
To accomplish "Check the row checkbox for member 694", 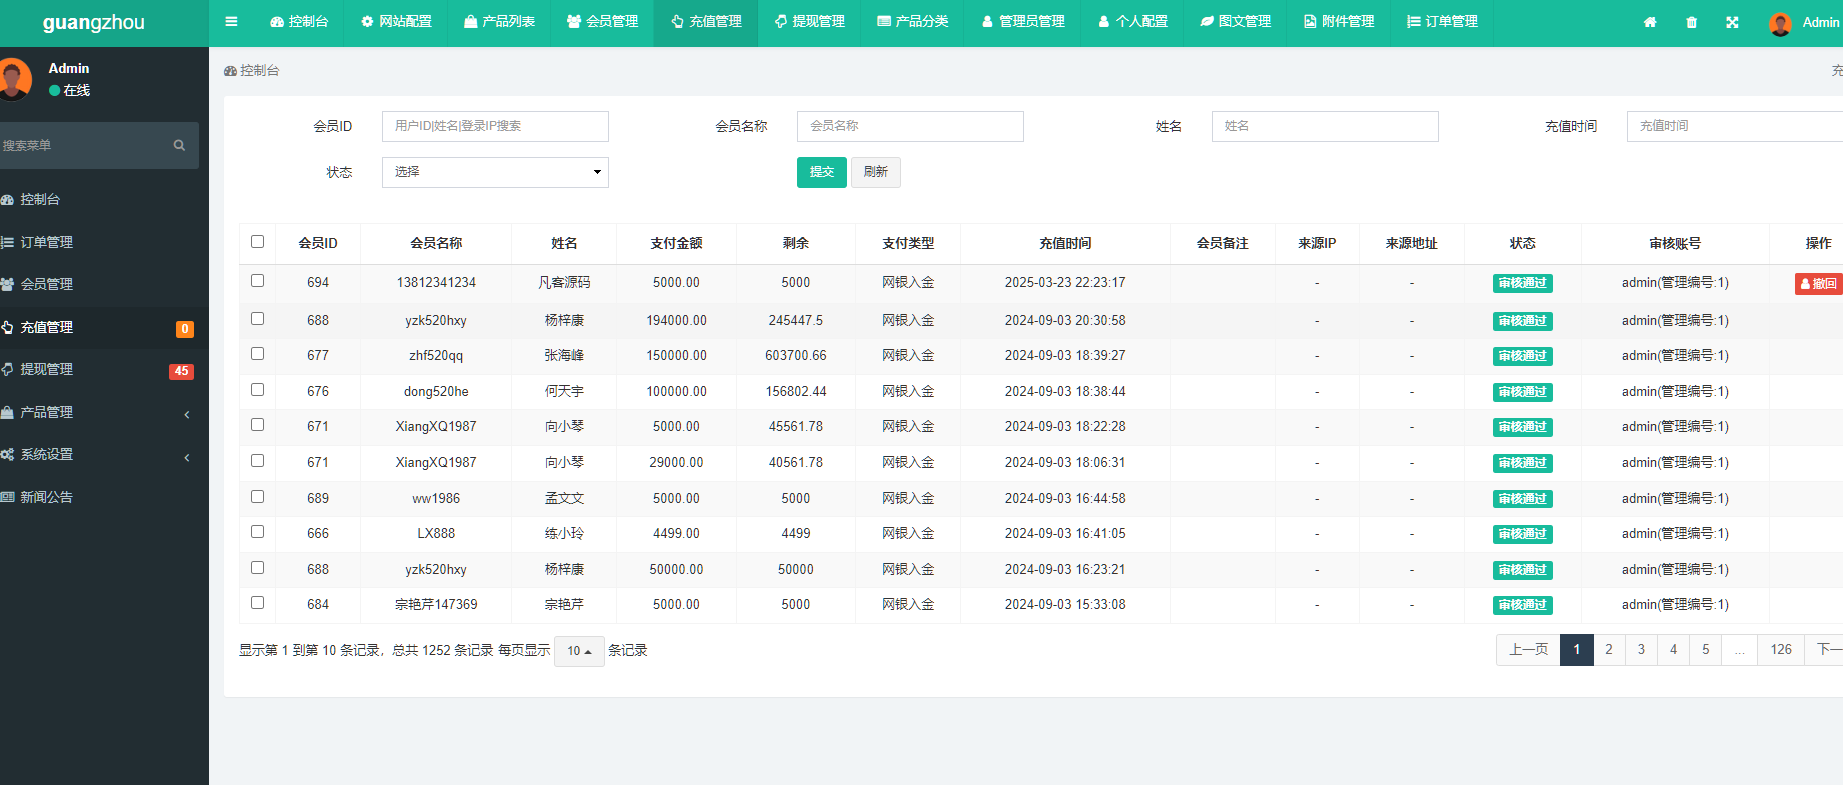I will tap(257, 281).
